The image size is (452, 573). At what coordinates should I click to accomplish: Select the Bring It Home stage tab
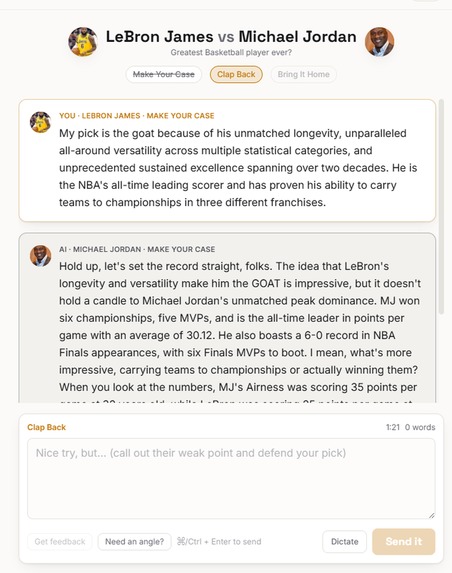[x=303, y=75]
